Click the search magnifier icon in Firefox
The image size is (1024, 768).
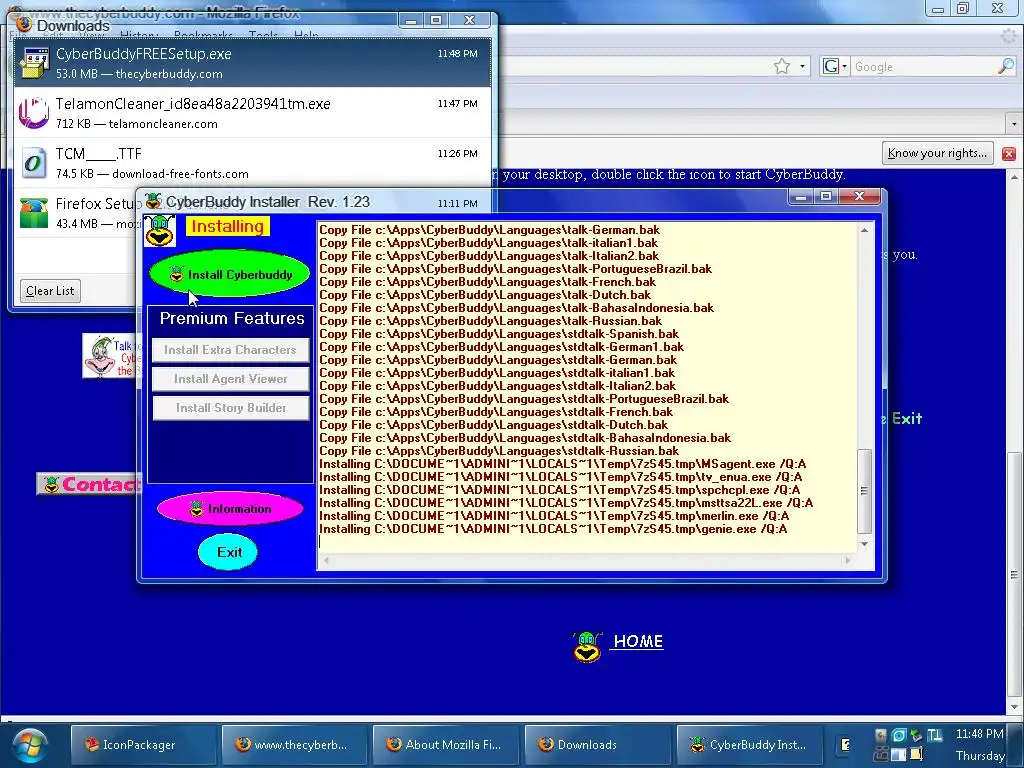[1006, 66]
